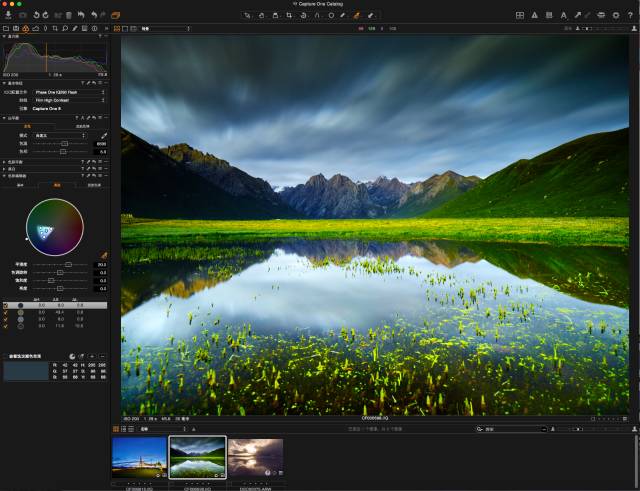
Task: Collapse the histogram panel disclosure triangle
Action: click(x=4, y=36)
